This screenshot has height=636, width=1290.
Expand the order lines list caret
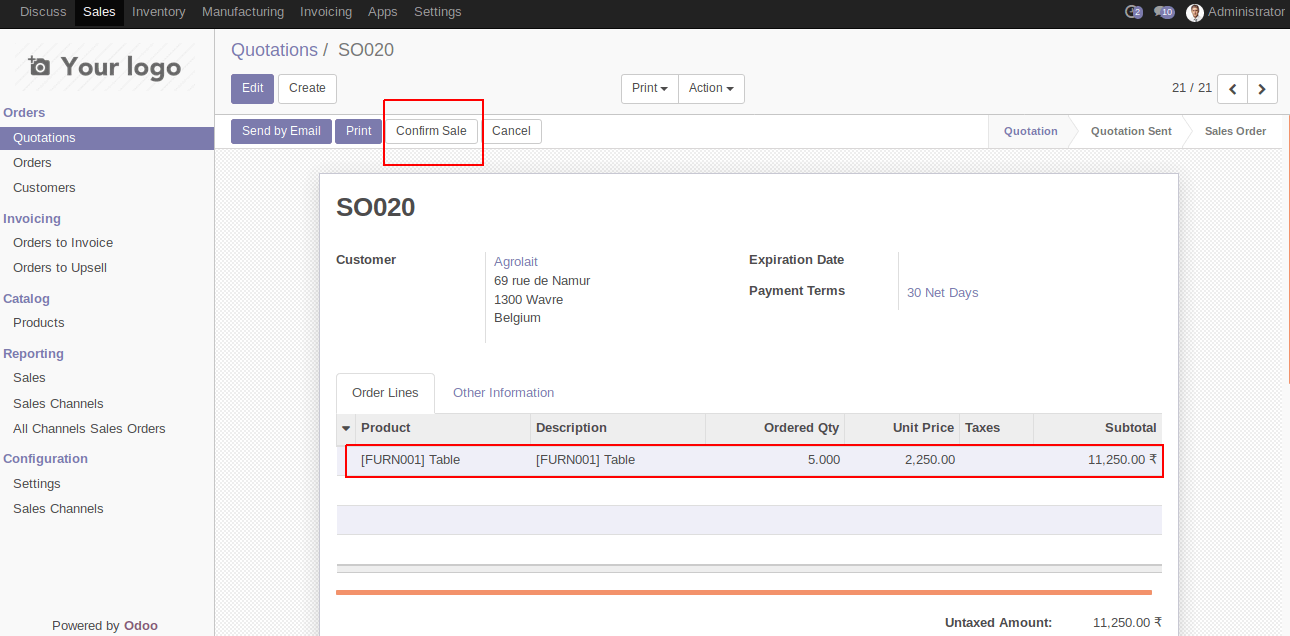(345, 427)
